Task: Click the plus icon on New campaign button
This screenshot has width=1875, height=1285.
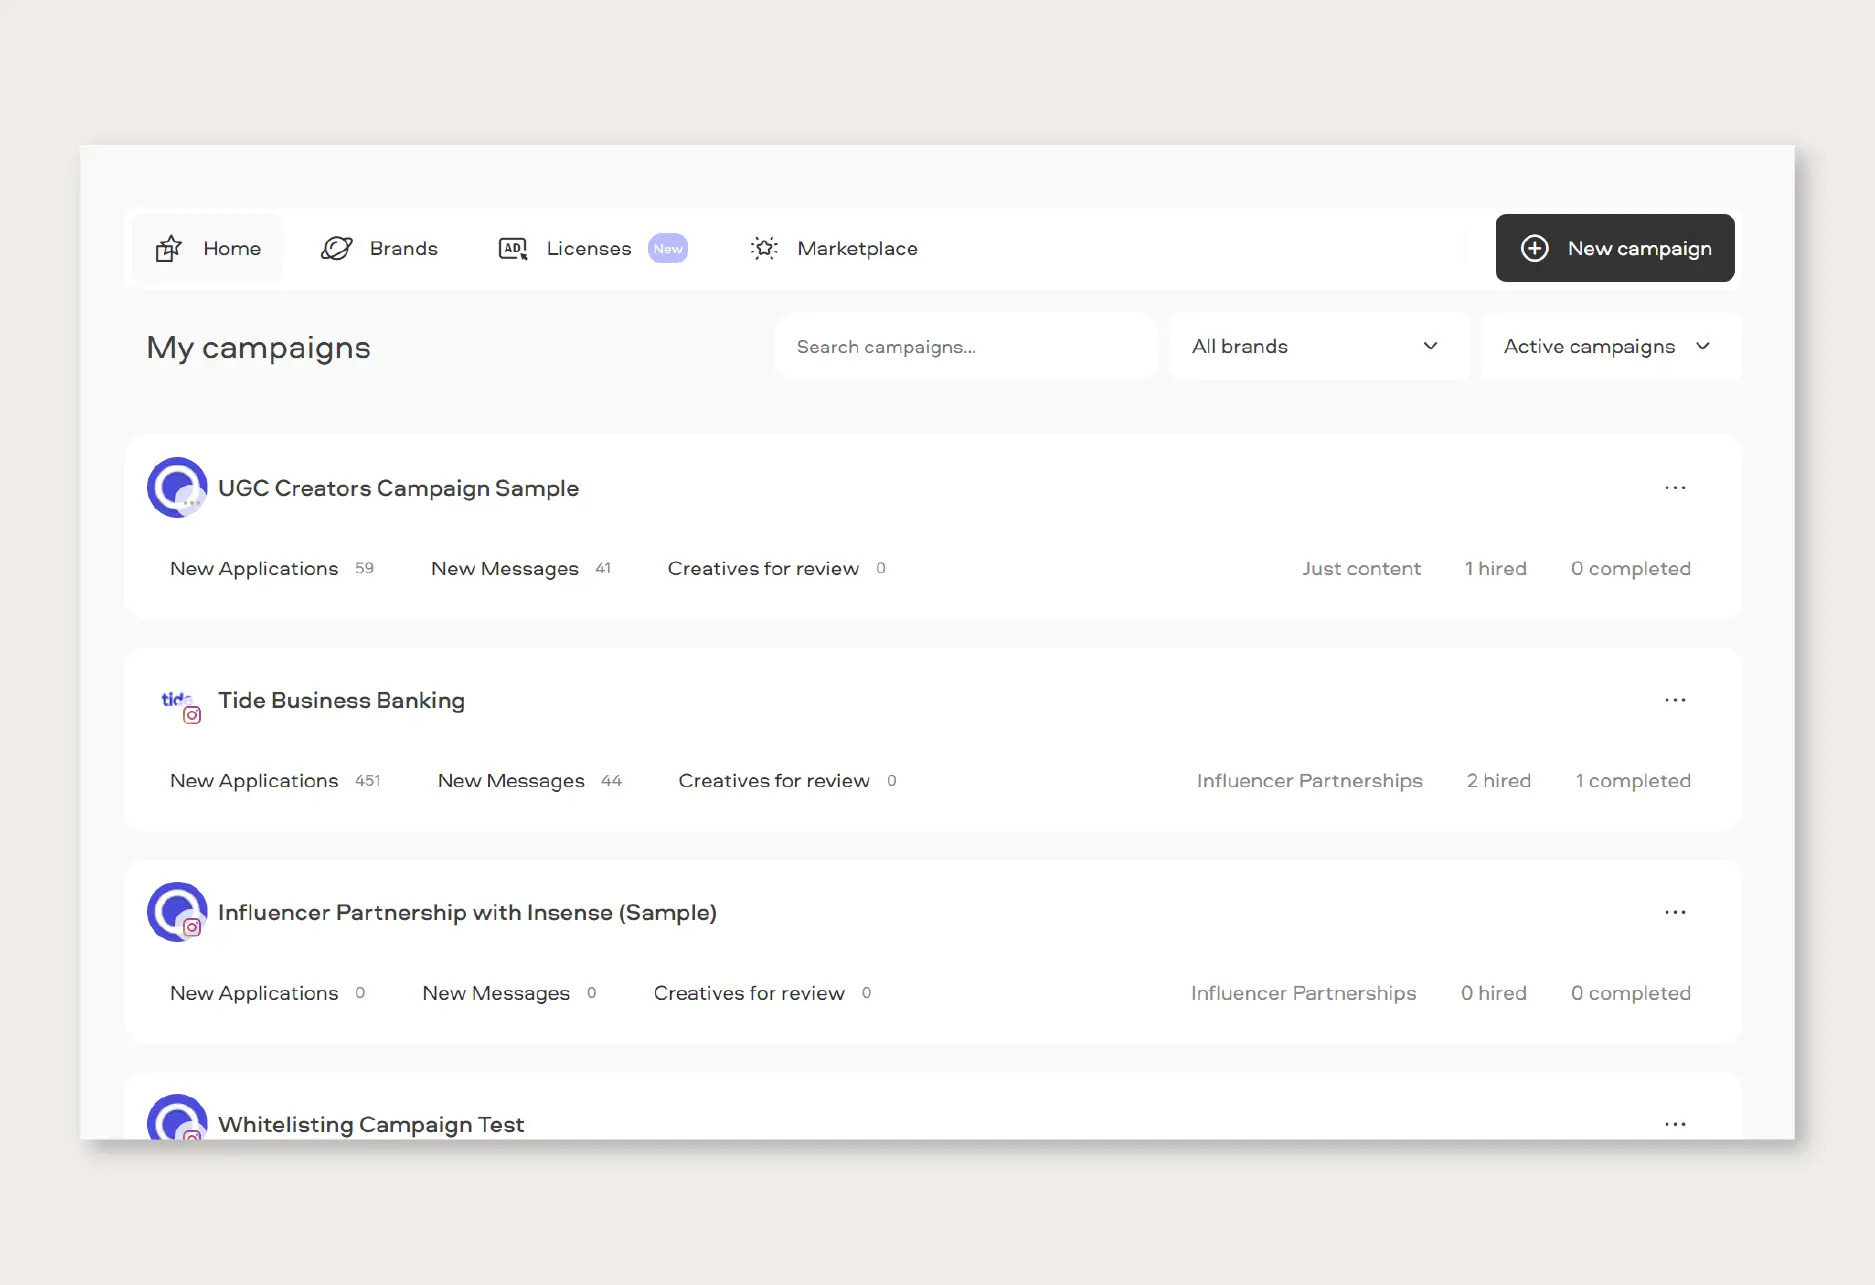Action: coord(1534,248)
